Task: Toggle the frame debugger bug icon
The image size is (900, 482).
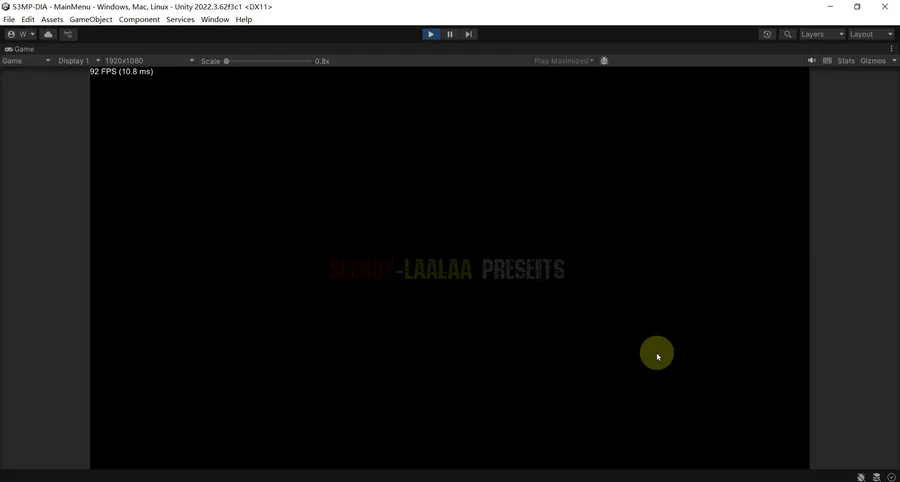Action: pos(604,61)
